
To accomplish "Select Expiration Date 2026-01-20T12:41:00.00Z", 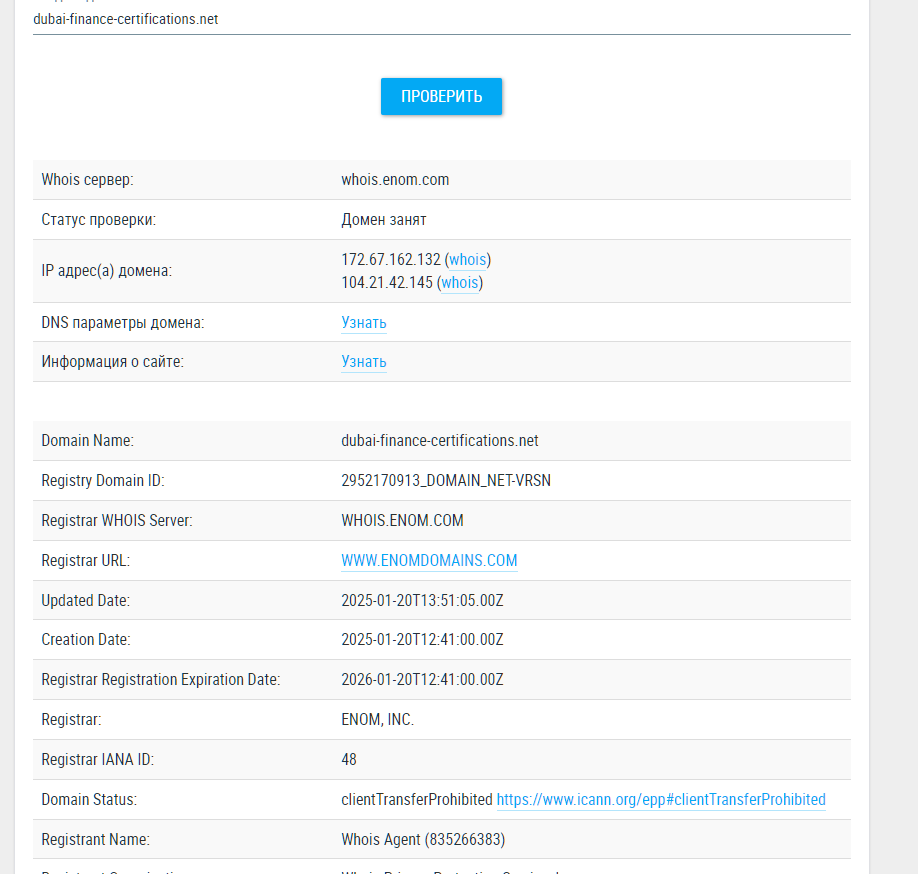I will (422, 680).
